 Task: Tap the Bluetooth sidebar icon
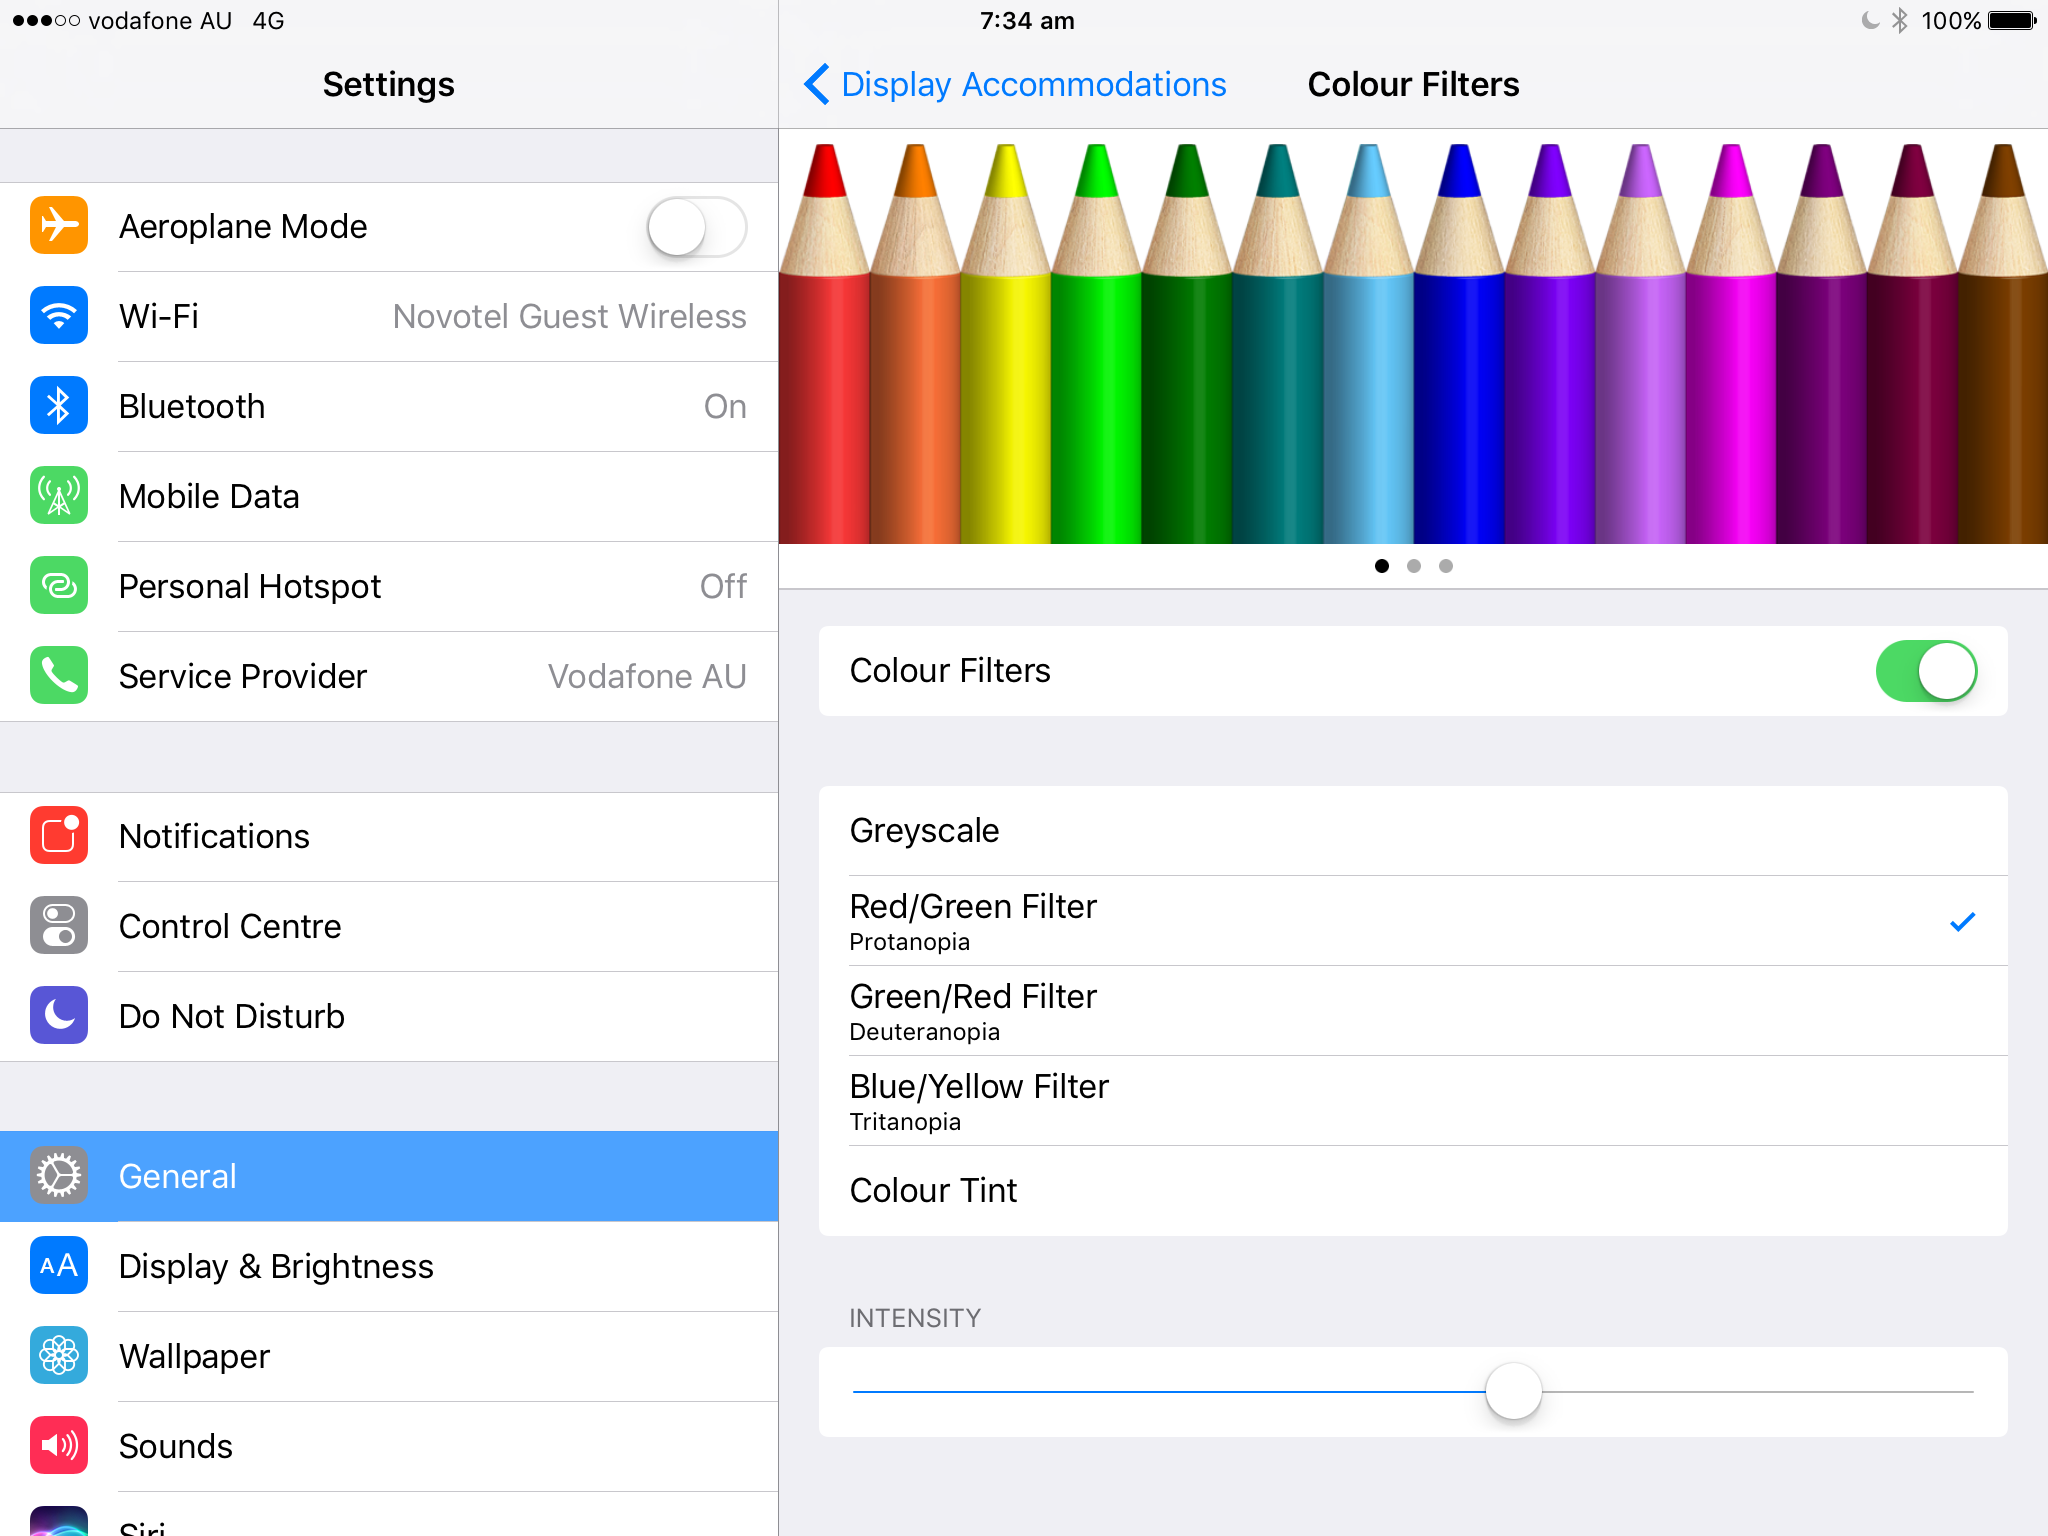tap(59, 406)
